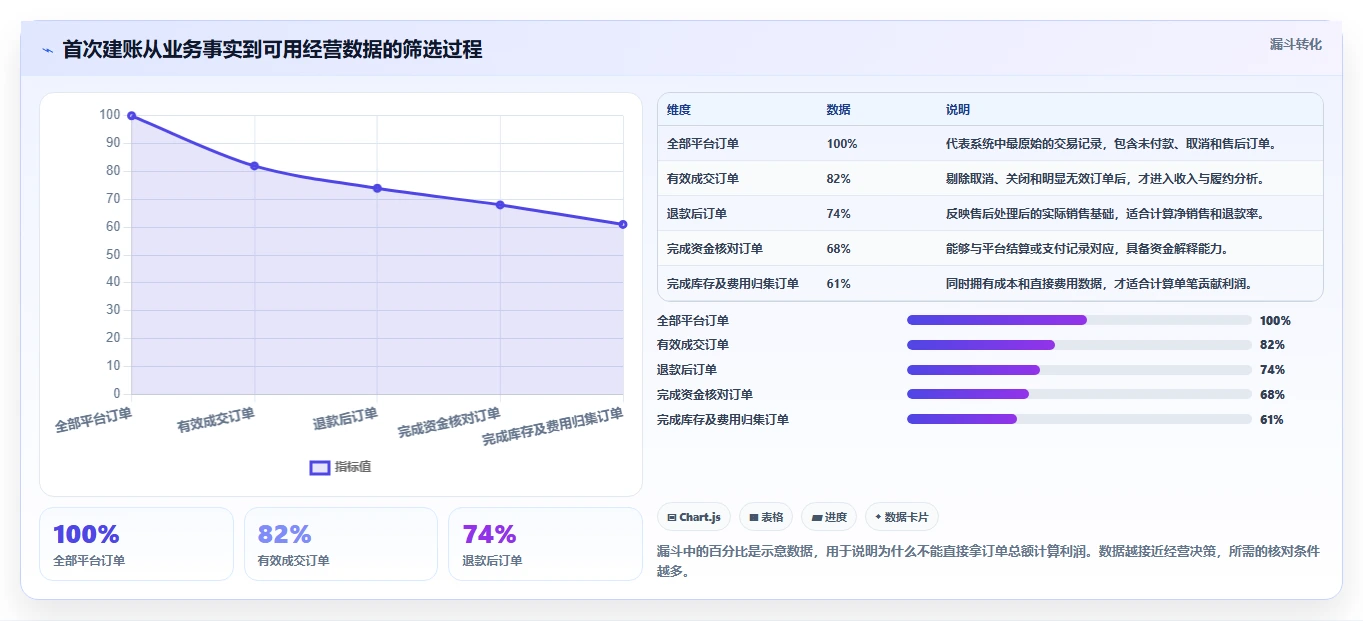Viewport: 1363px width, 621px height.
Task: Click the icon in the Chart.js chip
Action: coord(672,518)
